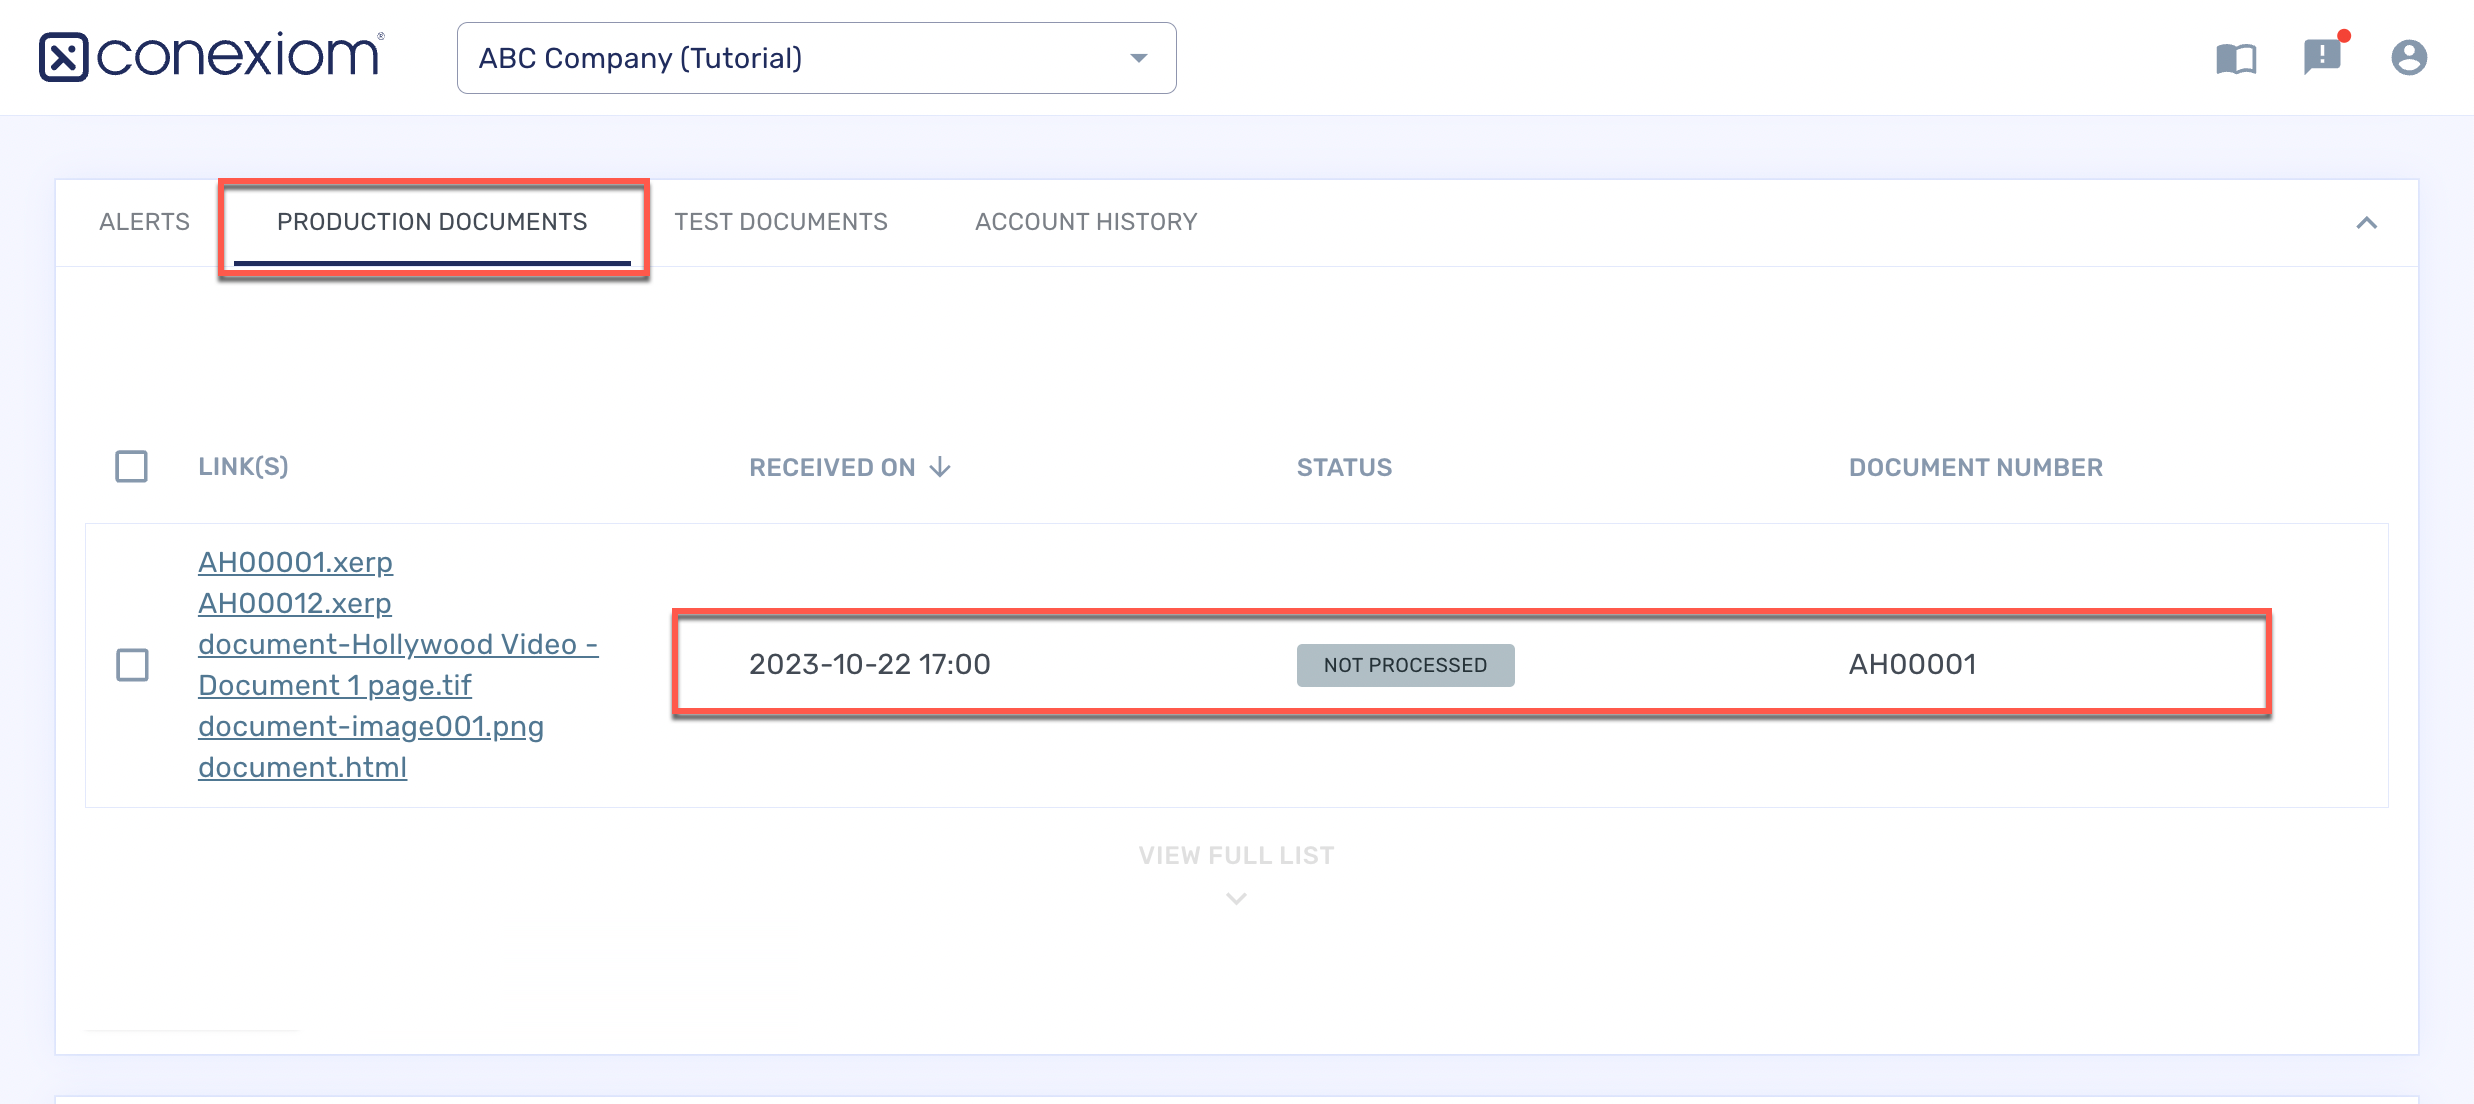This screenshot has height=1104, width=2474.
Task: Open the document.html link
Action: click(x=302, y=767)
